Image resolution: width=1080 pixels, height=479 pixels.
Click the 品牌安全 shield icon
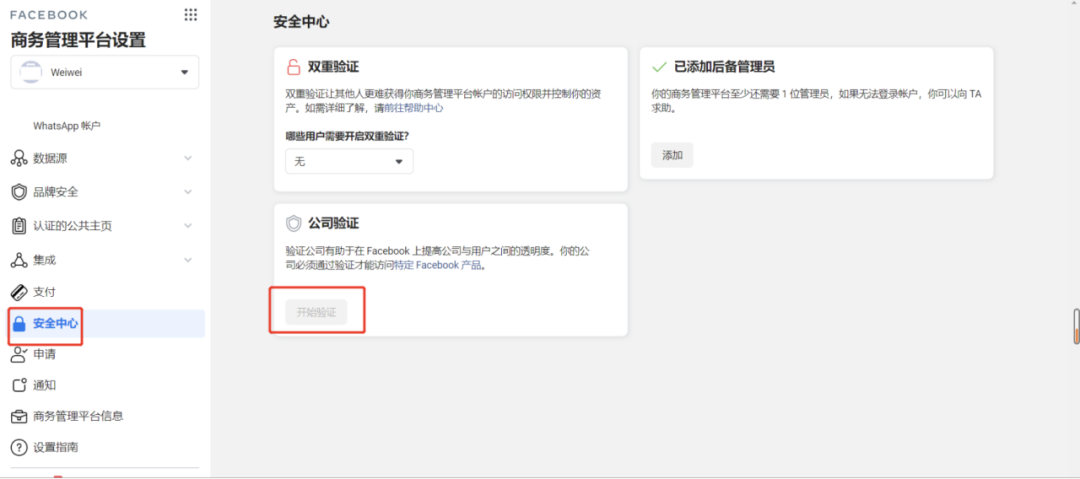(x=19, y=192)
